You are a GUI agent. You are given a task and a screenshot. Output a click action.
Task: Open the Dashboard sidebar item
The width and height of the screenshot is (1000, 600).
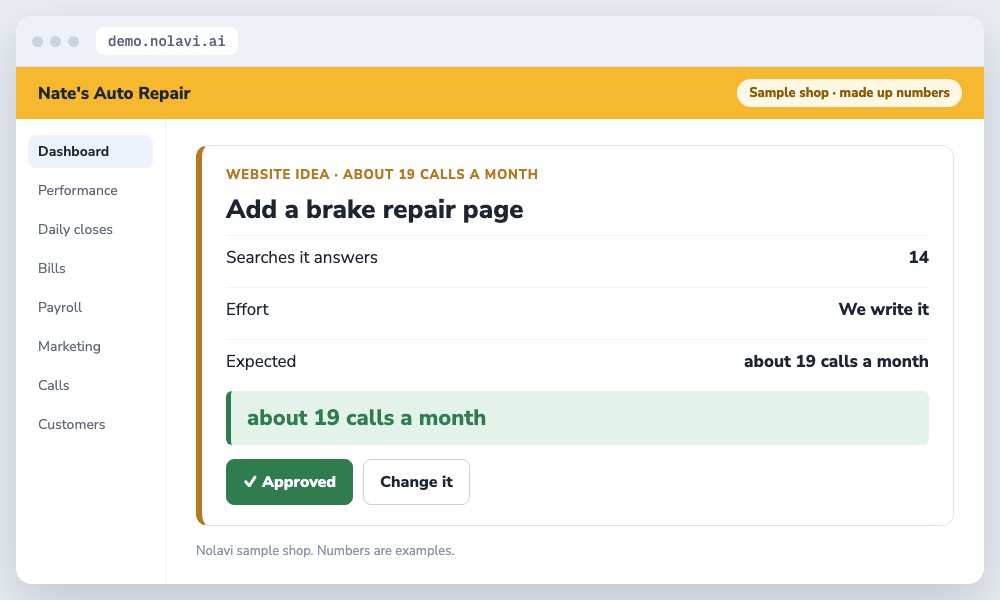coord(90,151)
